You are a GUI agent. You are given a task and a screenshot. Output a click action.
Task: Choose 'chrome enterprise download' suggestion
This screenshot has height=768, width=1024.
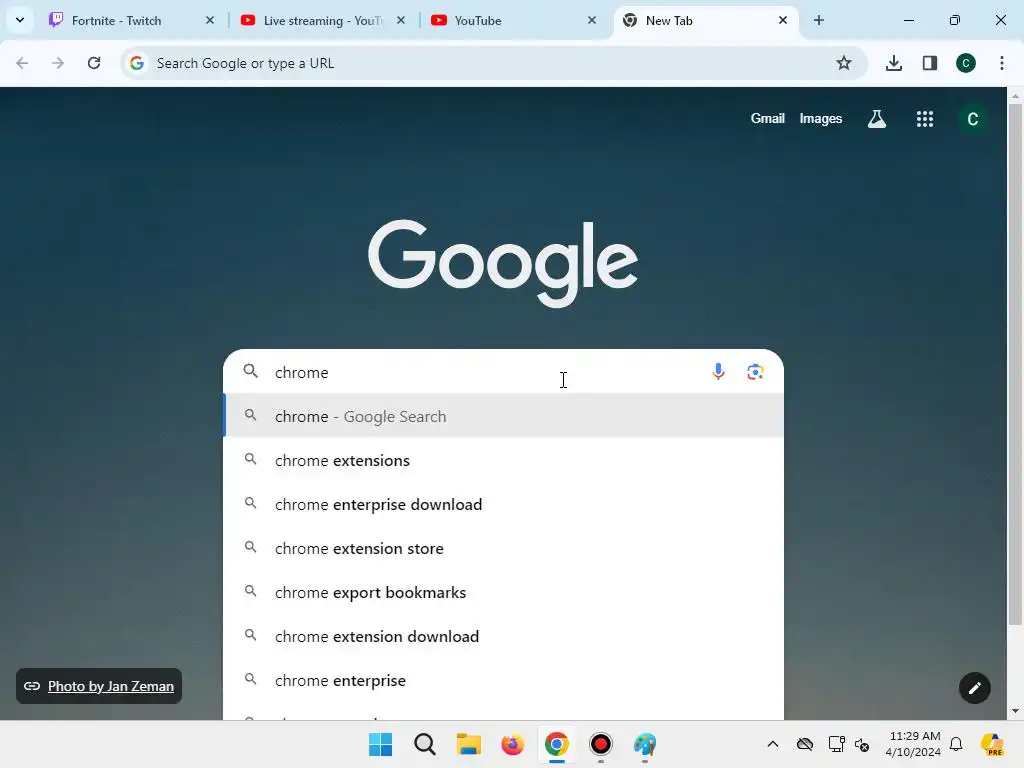coord(504,504)
